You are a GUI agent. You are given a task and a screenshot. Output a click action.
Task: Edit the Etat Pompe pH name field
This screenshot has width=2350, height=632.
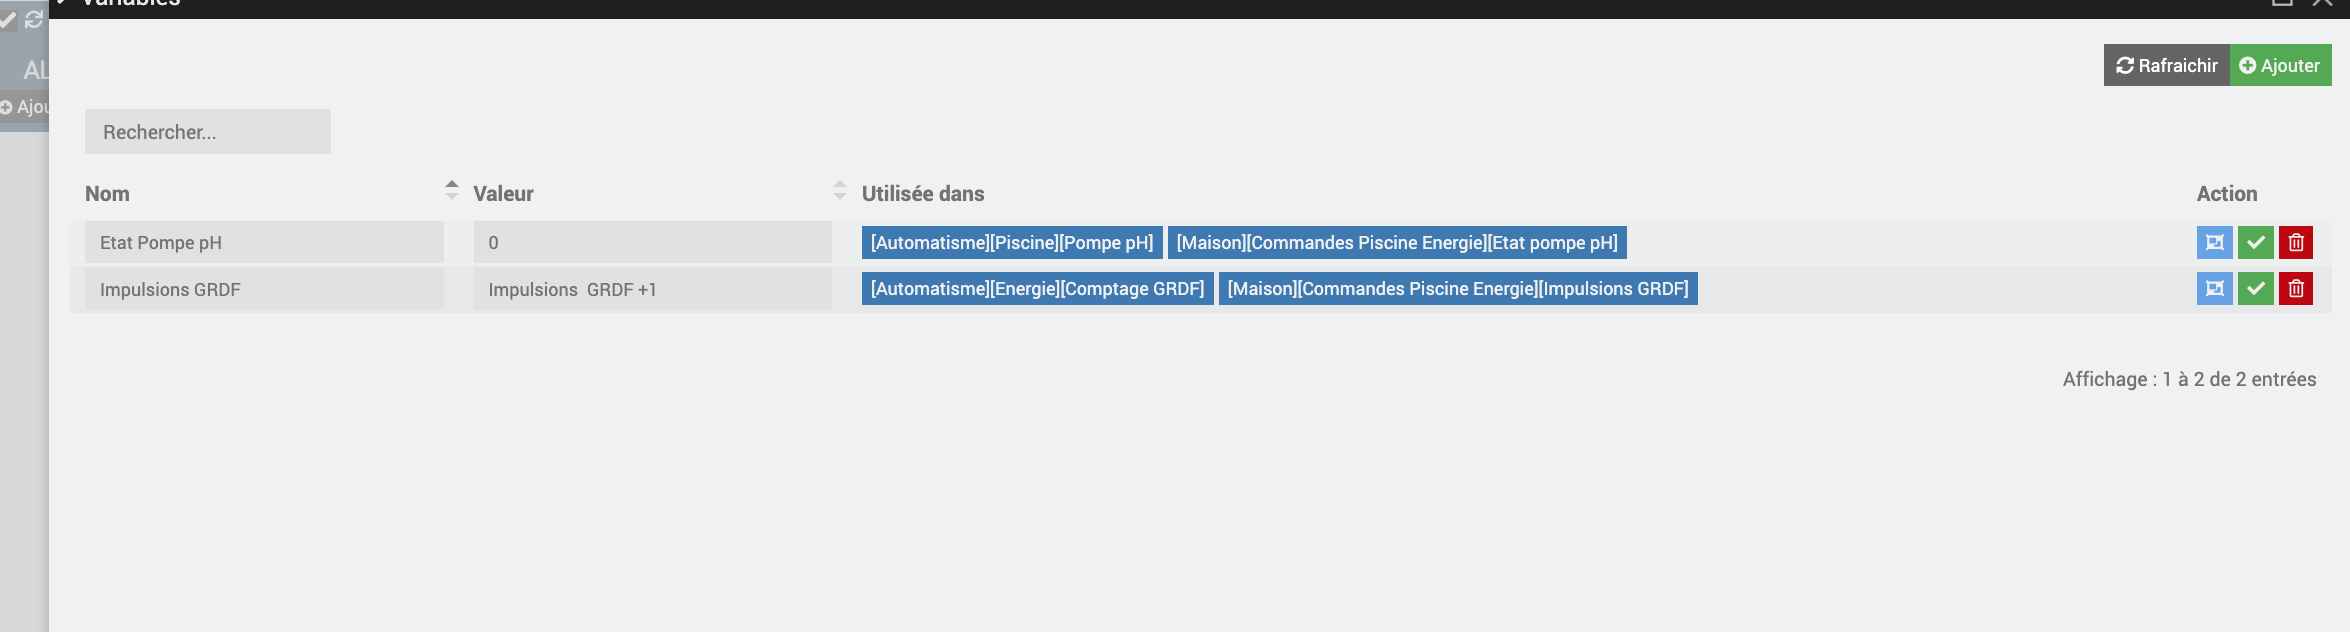tap(264, 242)
